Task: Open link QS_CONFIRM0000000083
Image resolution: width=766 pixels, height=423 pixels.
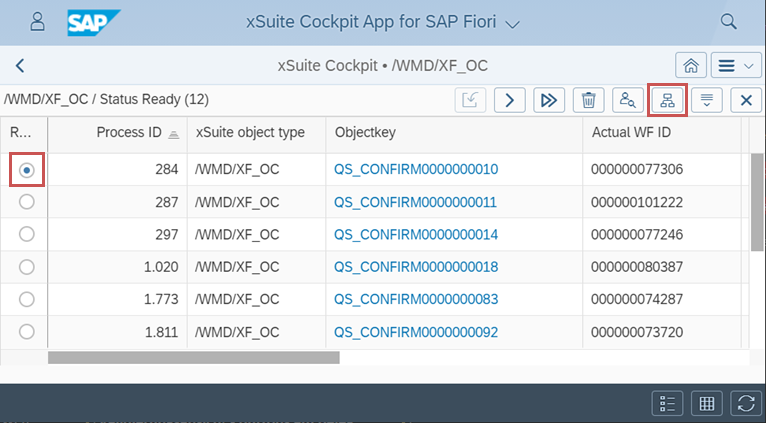Action: click(x=415, y=298)
